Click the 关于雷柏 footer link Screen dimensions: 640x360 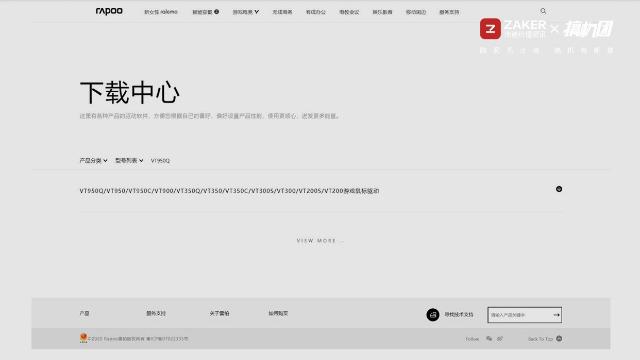[219, 313]
